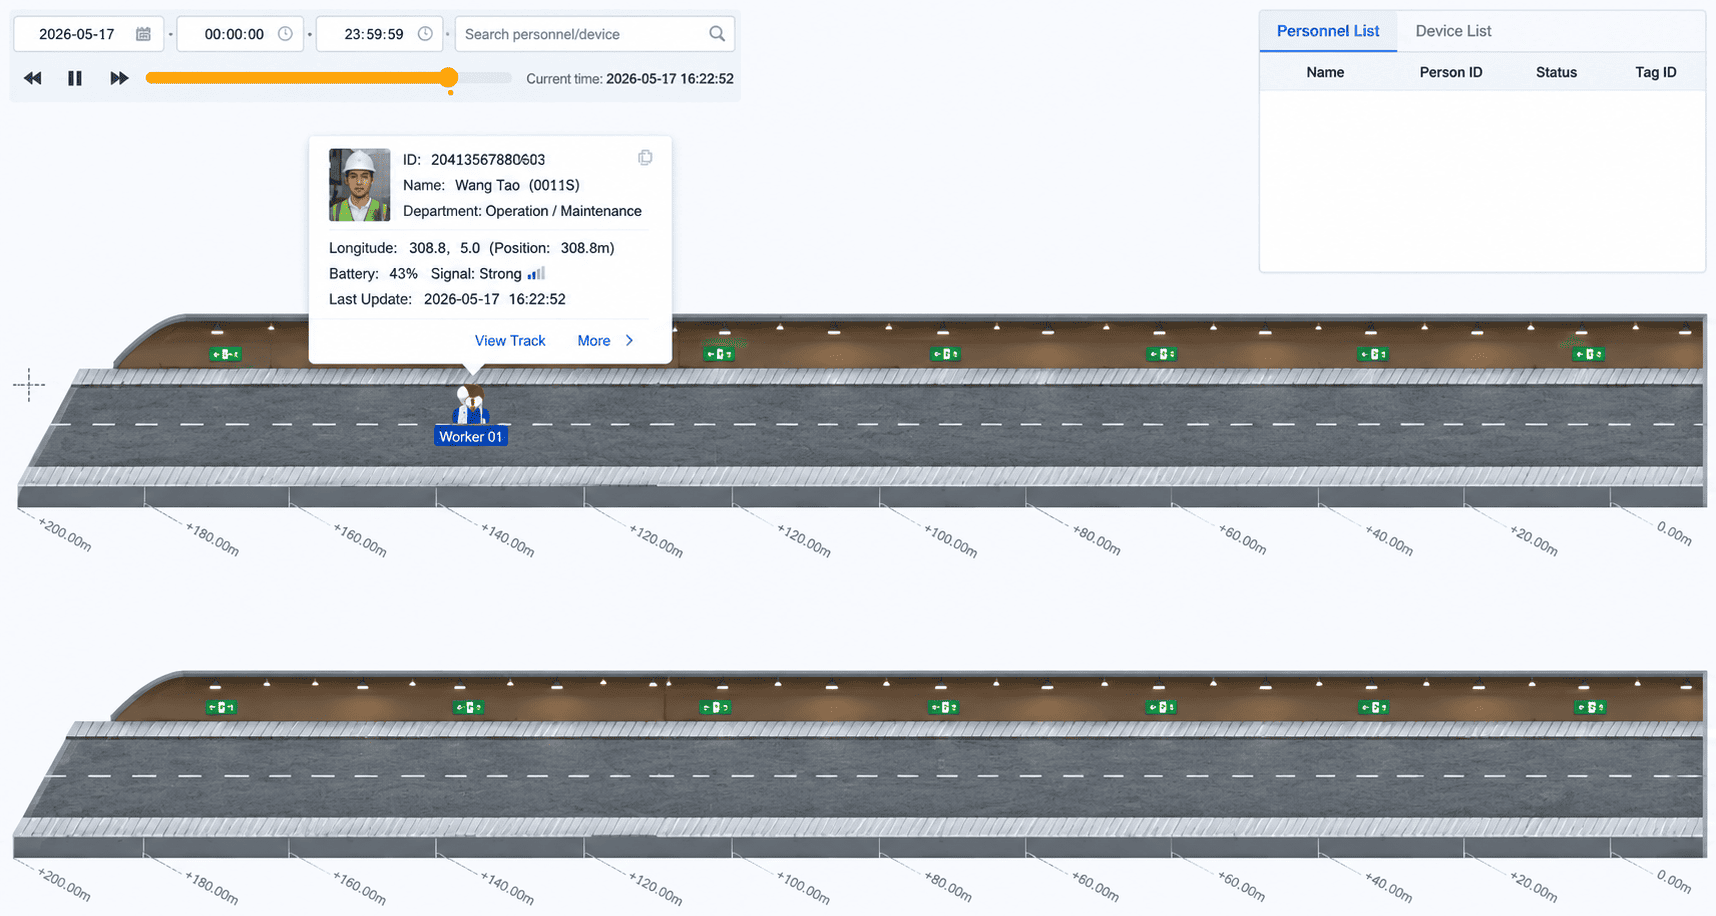Click the Tag ID column header
1716x916 pixels.
[x=1656, y=72]
